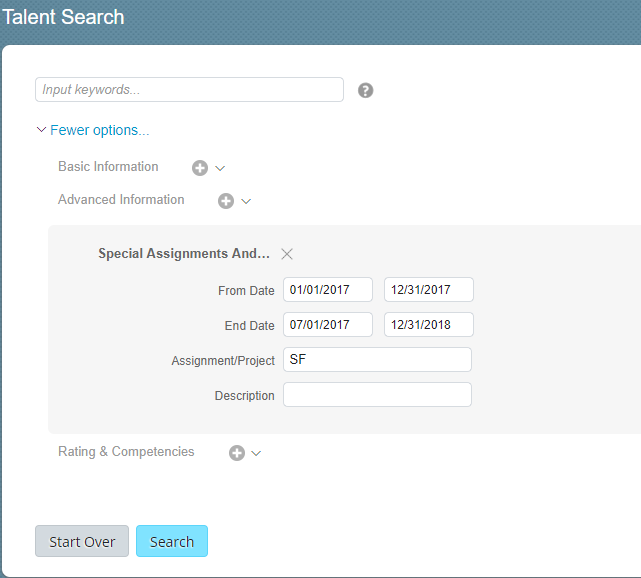Select From Date end field 12/31/2017
This screenshot has width=641, height=578.
[429, 289]
